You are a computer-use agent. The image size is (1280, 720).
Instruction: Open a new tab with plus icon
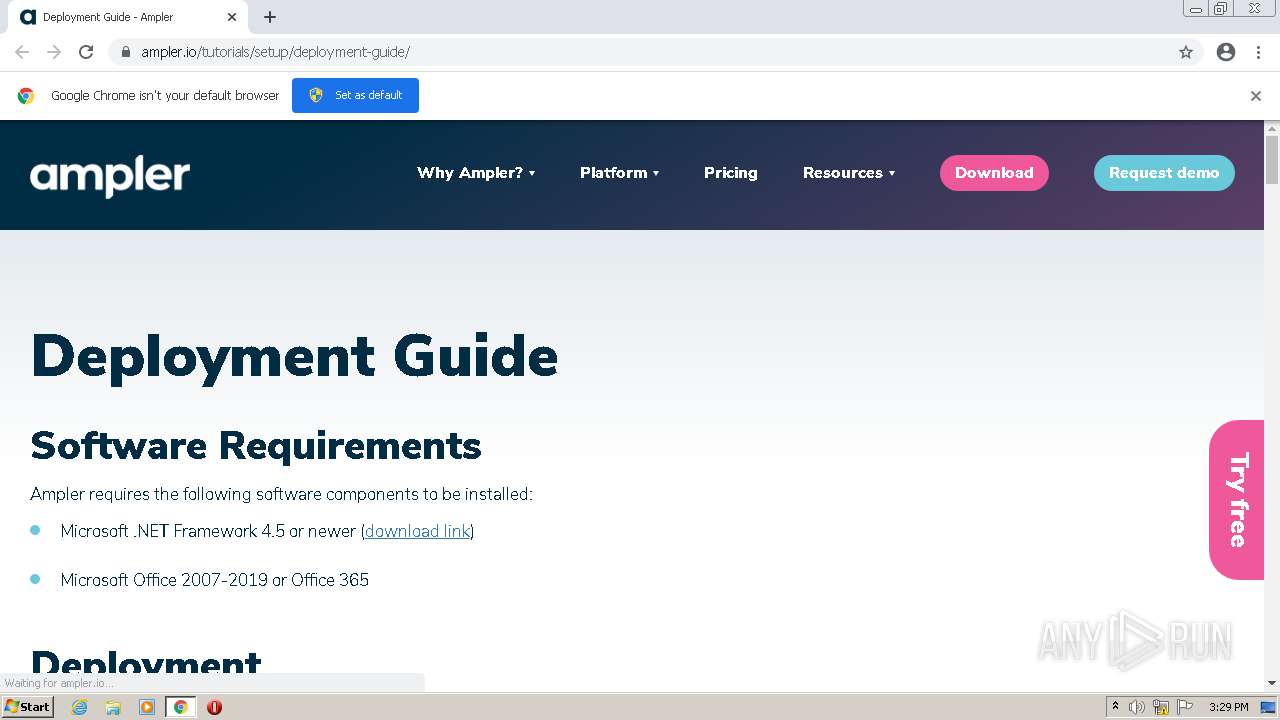[x=270, y=17]
